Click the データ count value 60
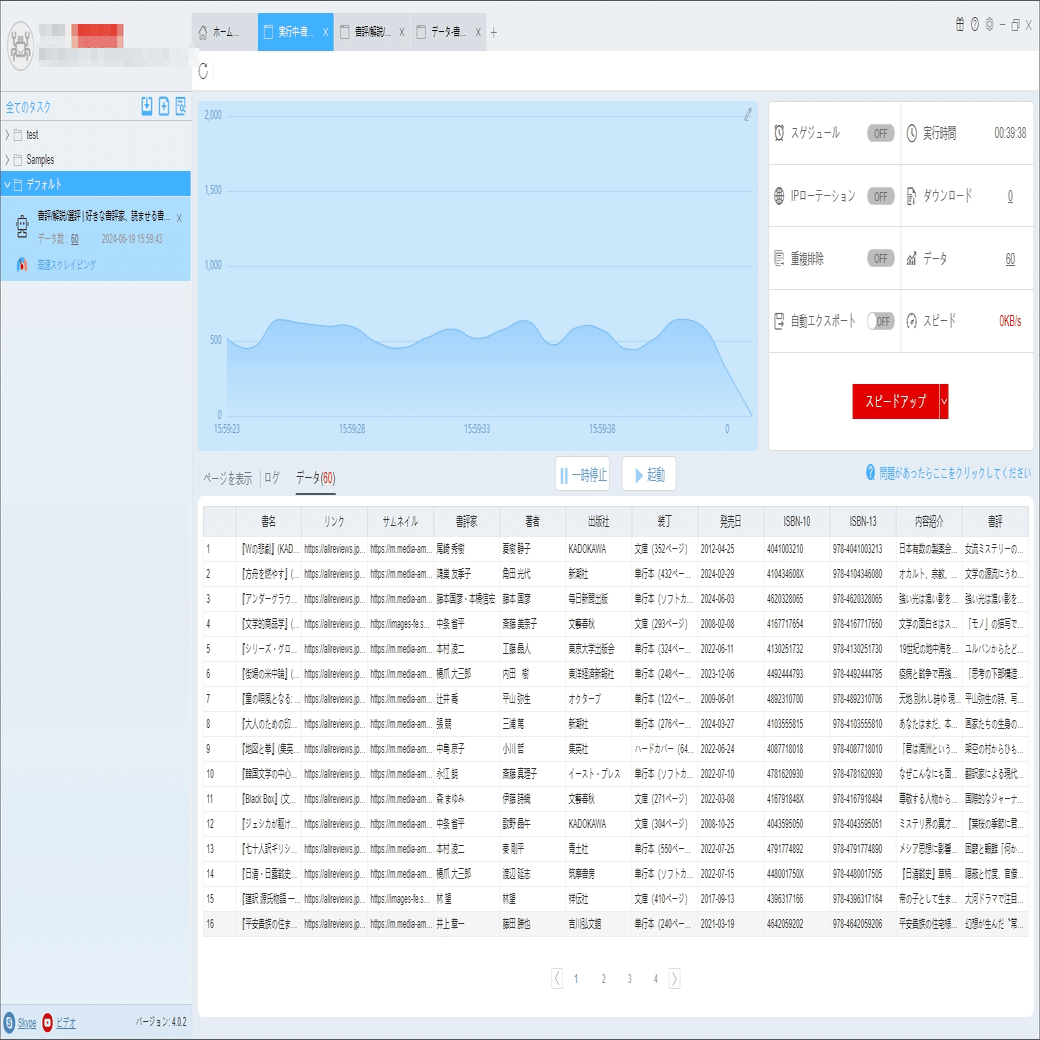 coord(1010,259)
